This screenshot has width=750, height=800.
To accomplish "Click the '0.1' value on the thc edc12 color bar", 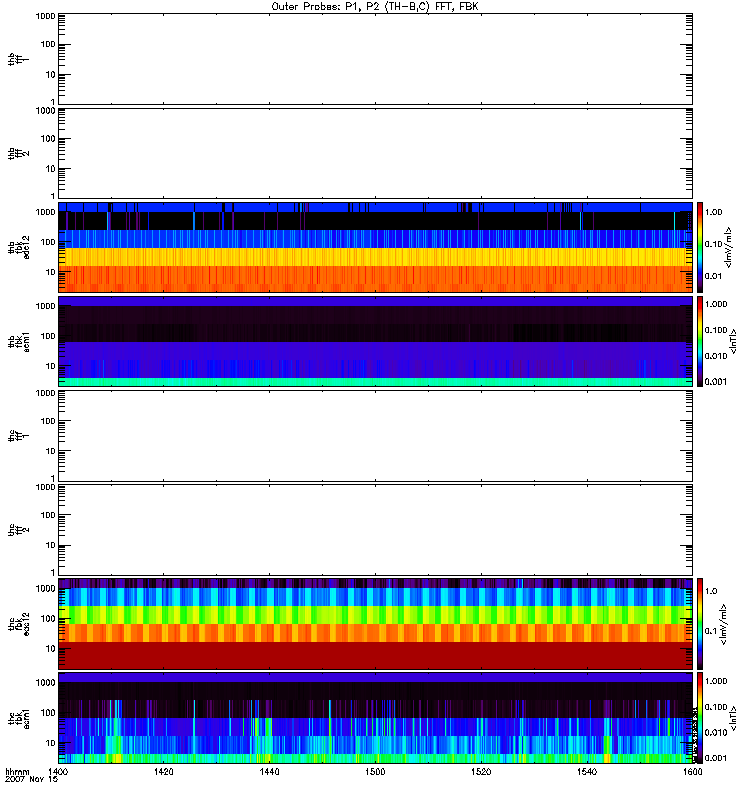I will 711,631.
